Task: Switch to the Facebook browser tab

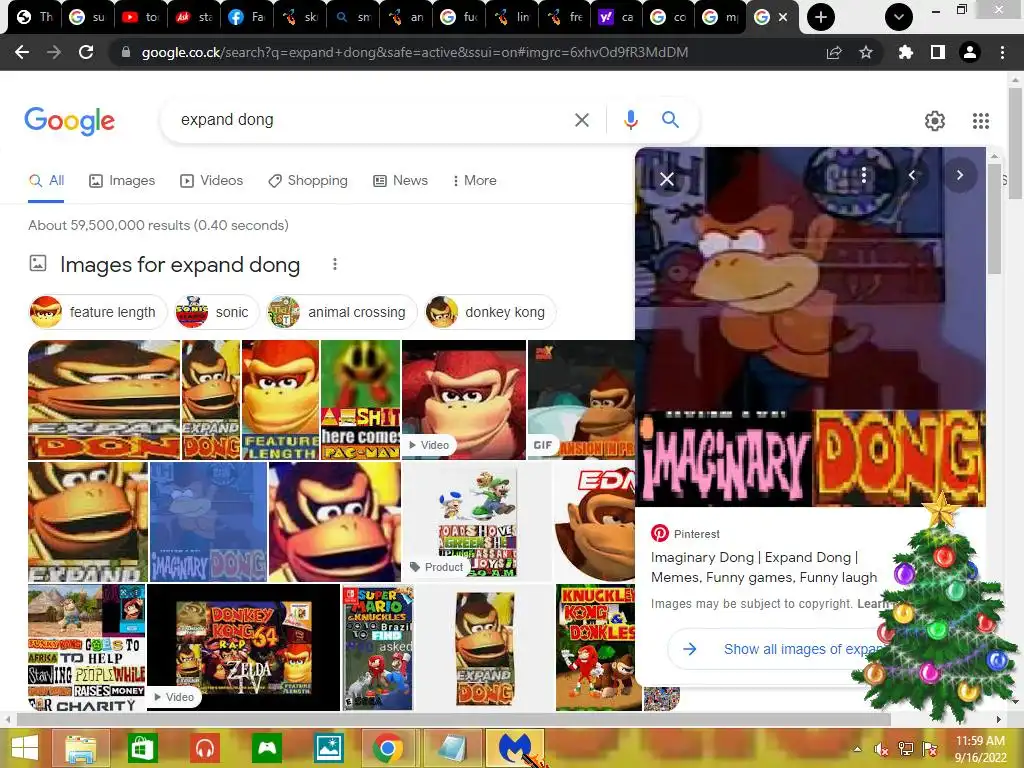Action: (x=246, y=17)
